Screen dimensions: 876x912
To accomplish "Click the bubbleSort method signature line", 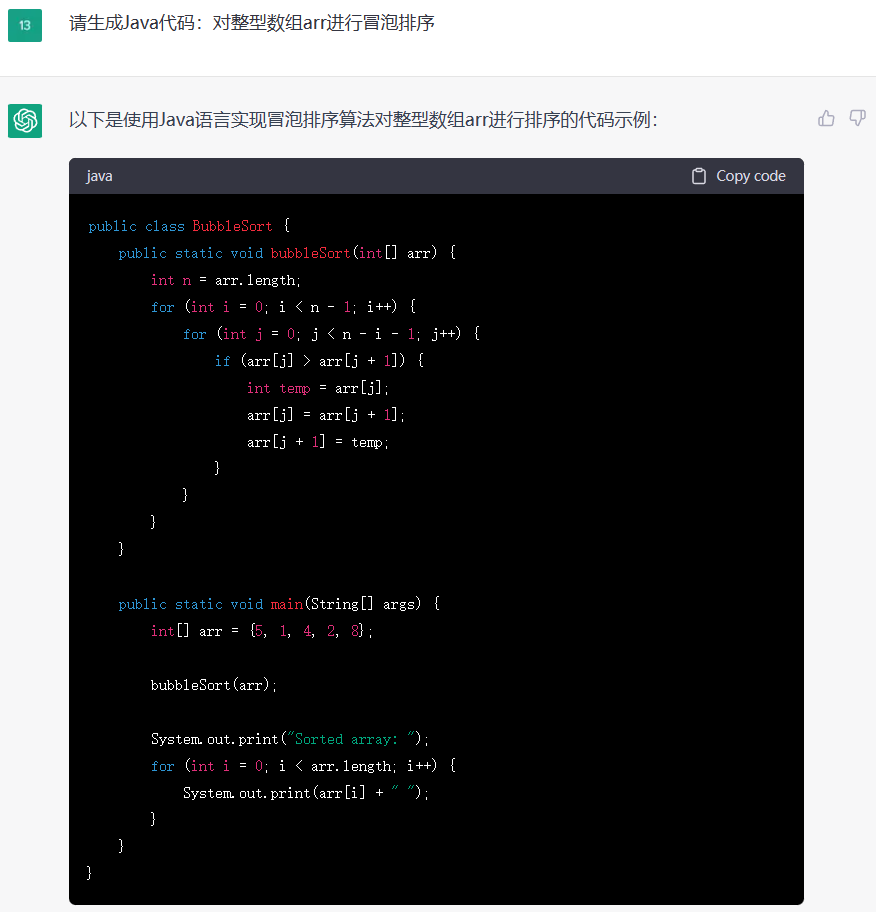I will 286,253.
